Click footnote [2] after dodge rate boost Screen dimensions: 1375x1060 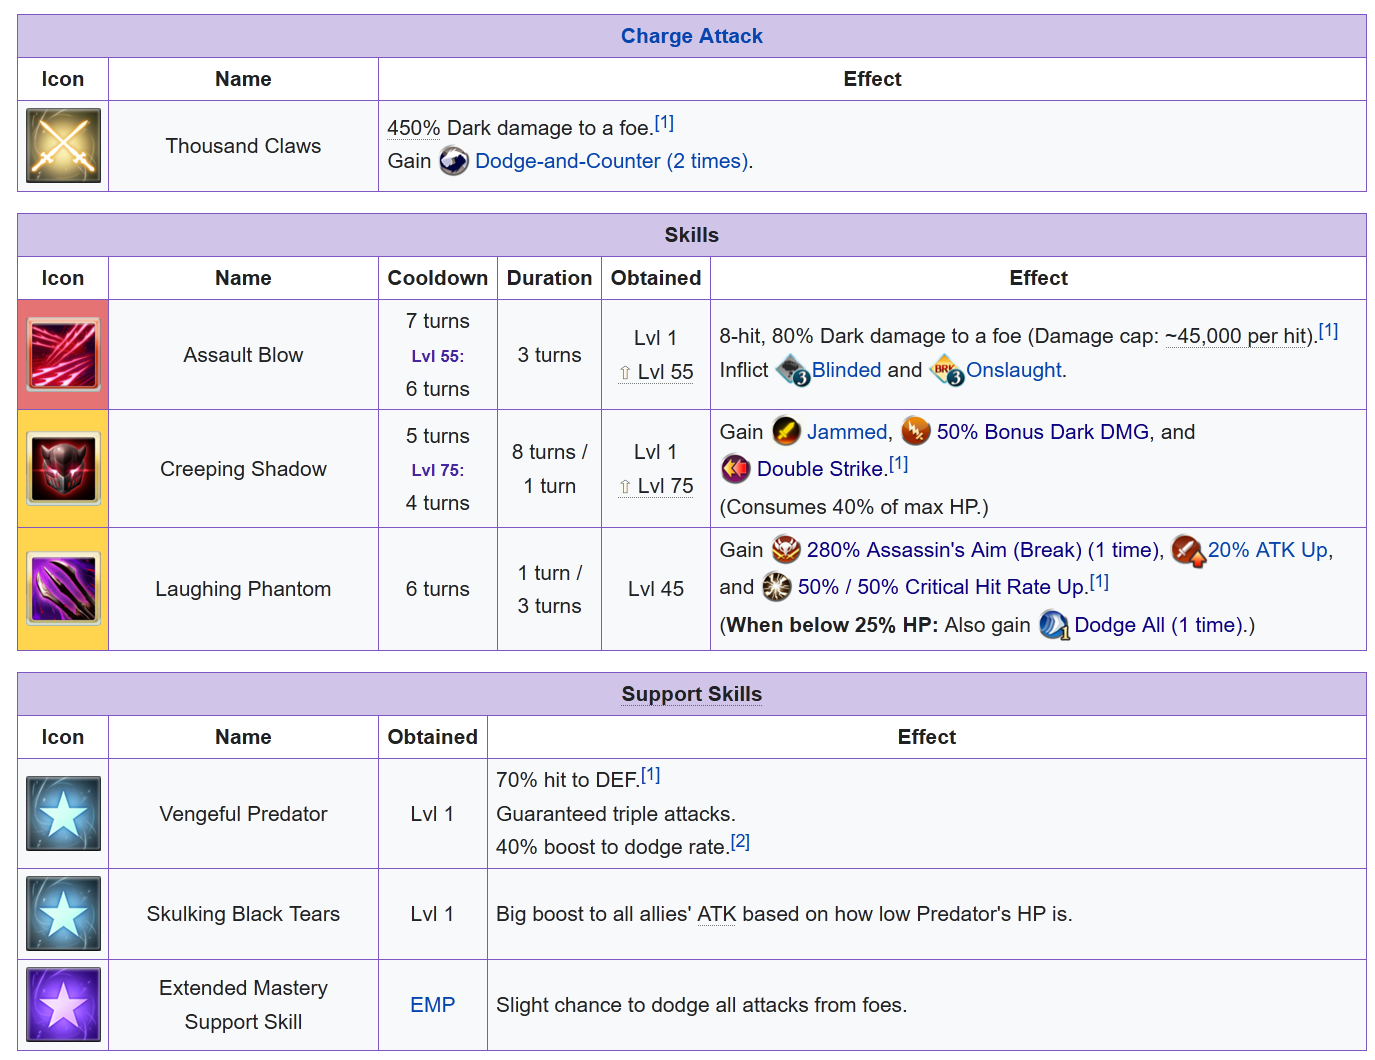pyautogui.click(x=740, y=842)
